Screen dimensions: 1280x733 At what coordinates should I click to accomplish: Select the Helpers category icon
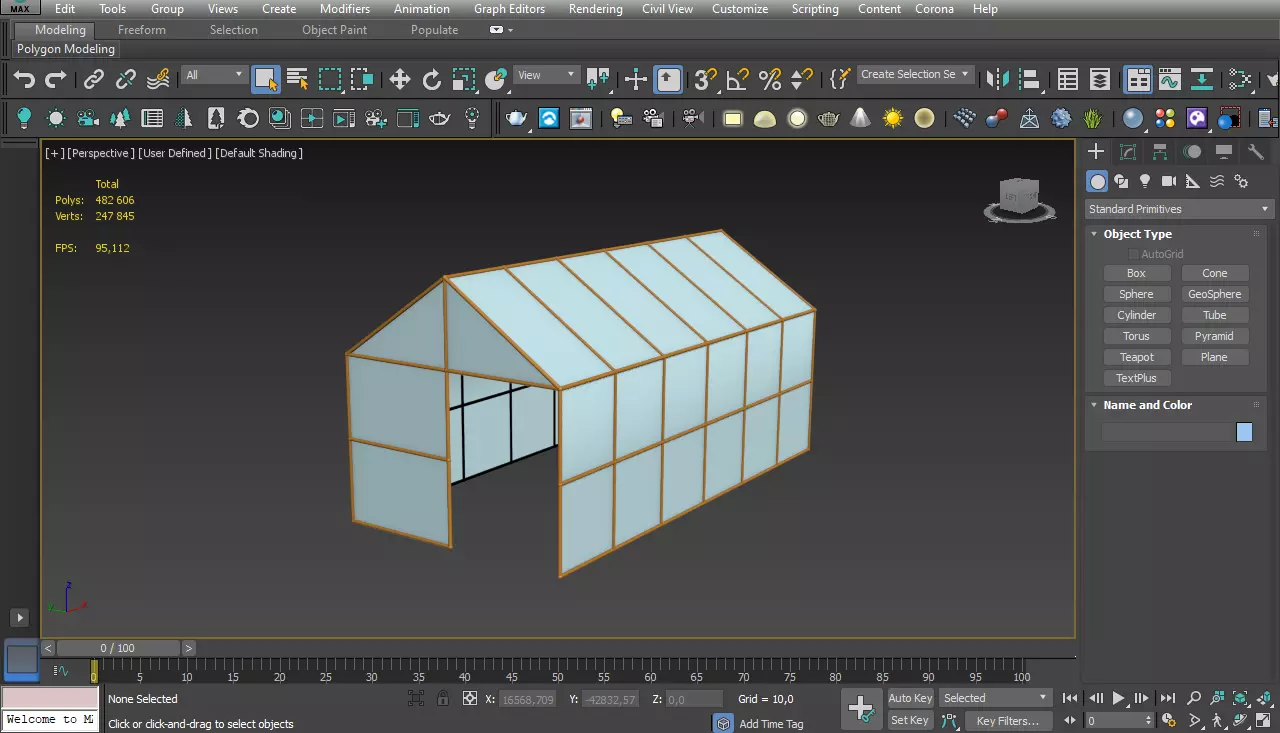(1193, 181)
